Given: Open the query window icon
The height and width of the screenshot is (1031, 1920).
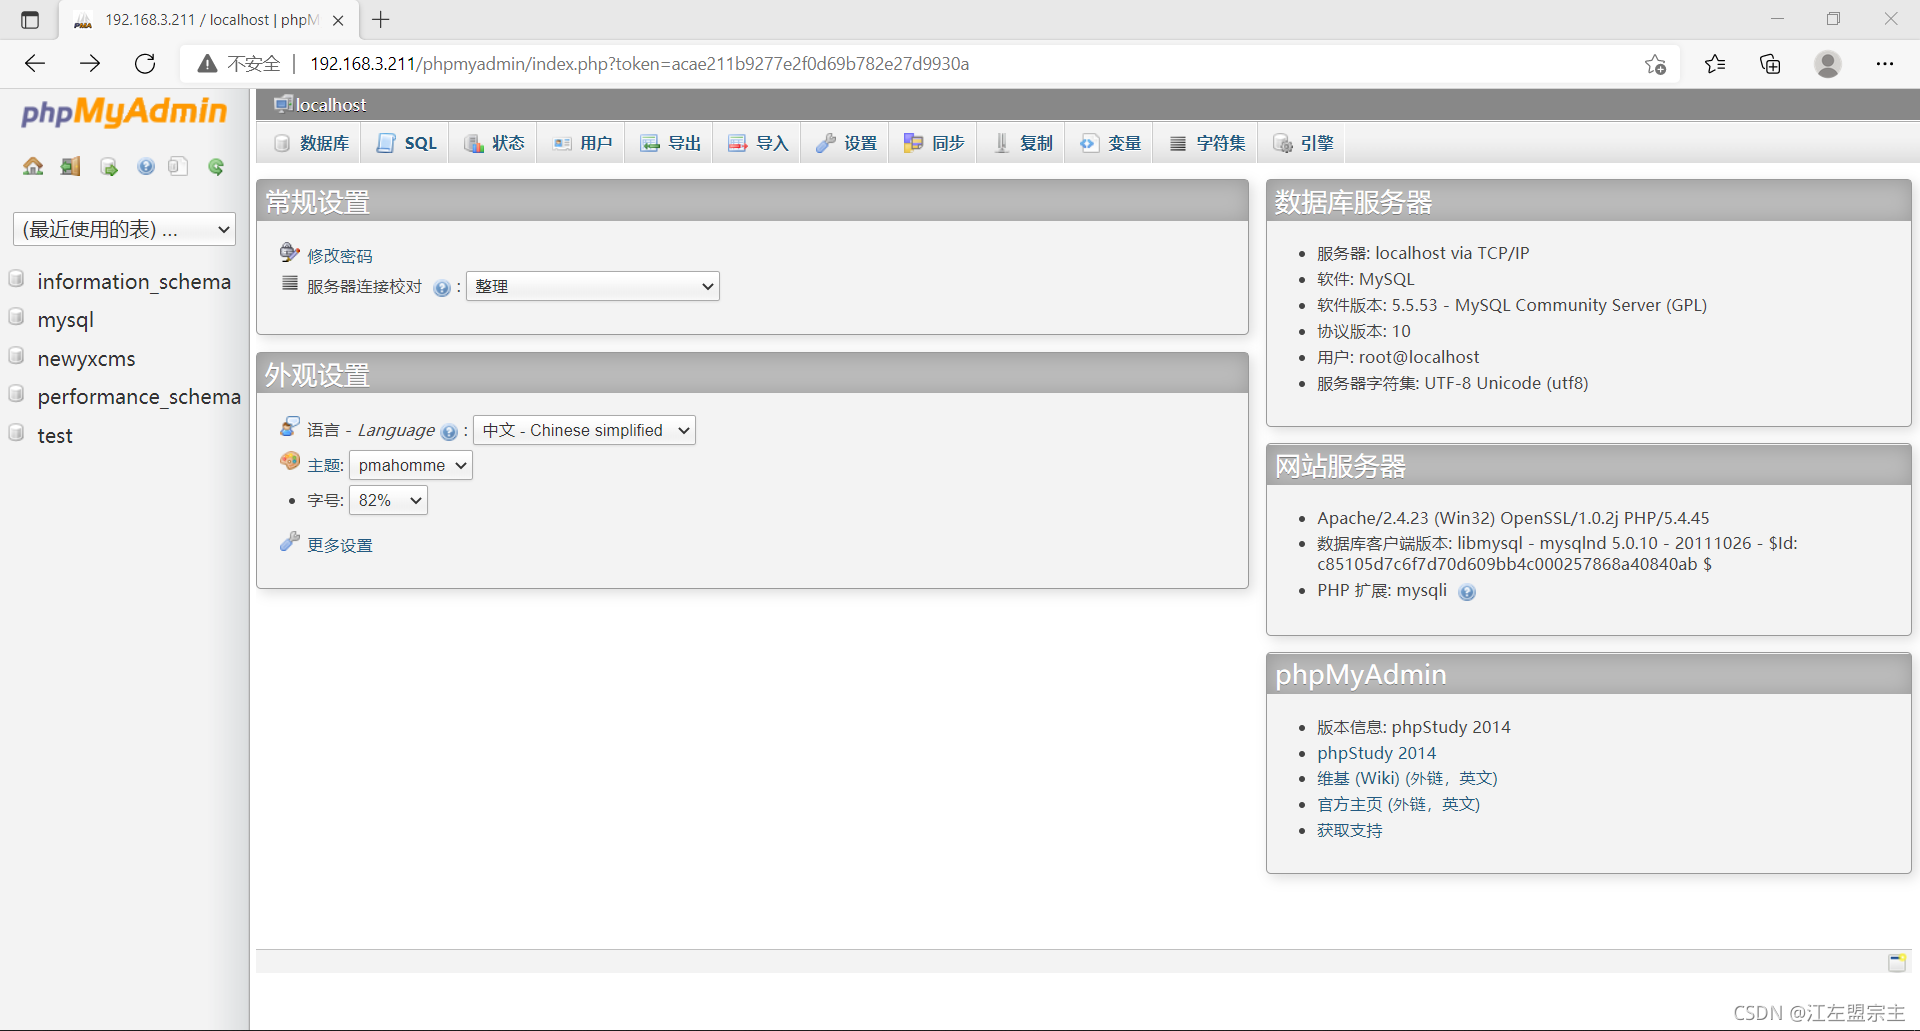Looking at the screenshot, I should pyautogui.click(x=108, y=166).
